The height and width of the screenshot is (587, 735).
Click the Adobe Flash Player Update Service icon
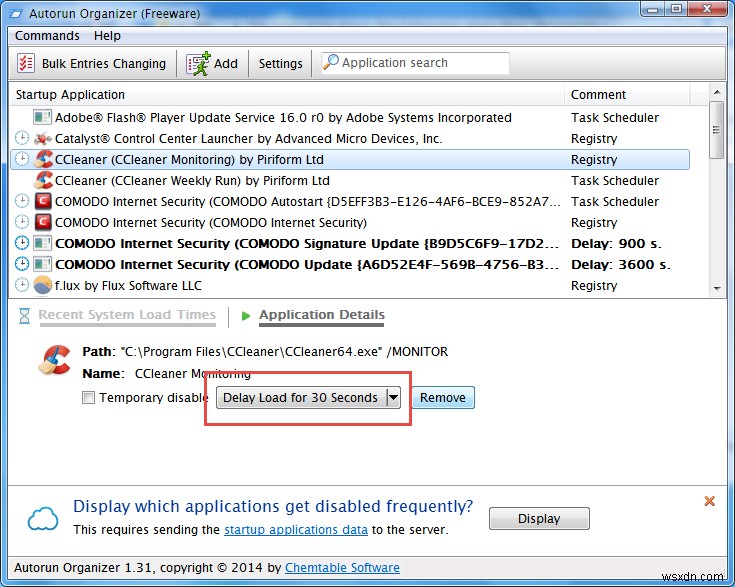[43, 117]
